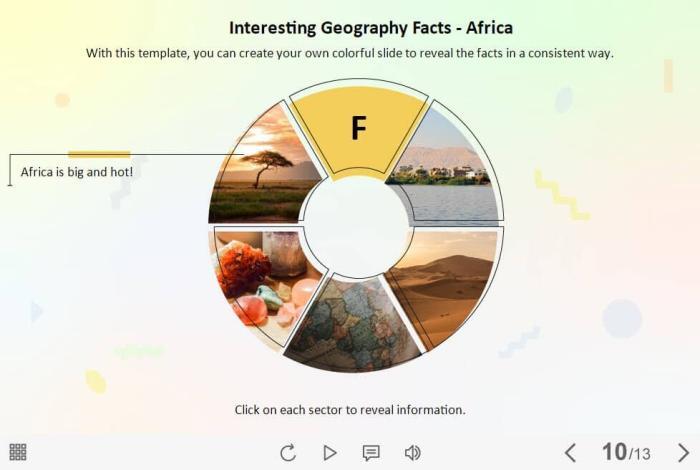Click the 'Click on each sector' instruction text
Image resolution: width=700 pixels, height=470 pixels.
[350, 409]
